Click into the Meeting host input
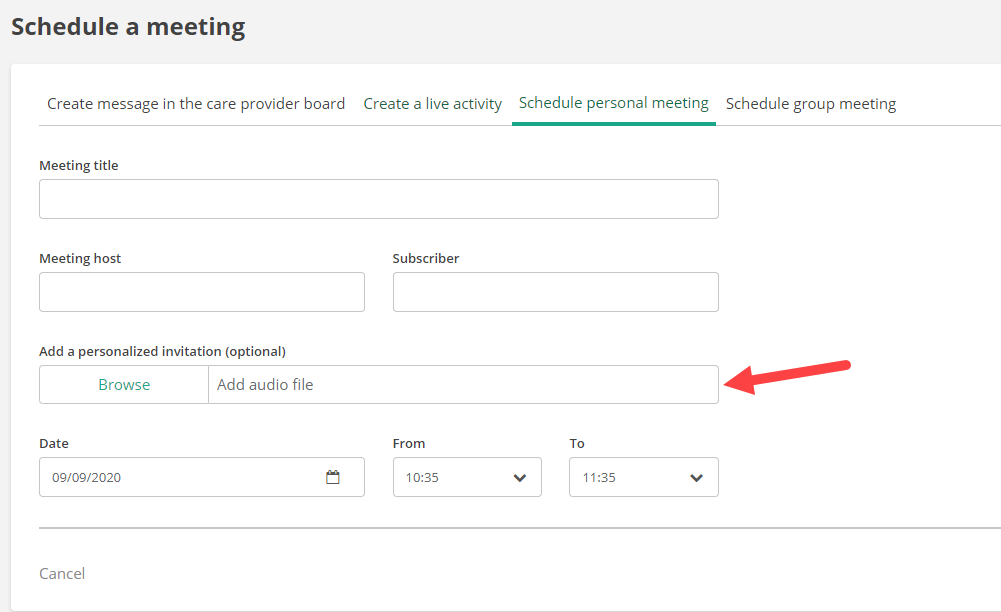Screen dimensions: 1001x612 tap(201, 292)
